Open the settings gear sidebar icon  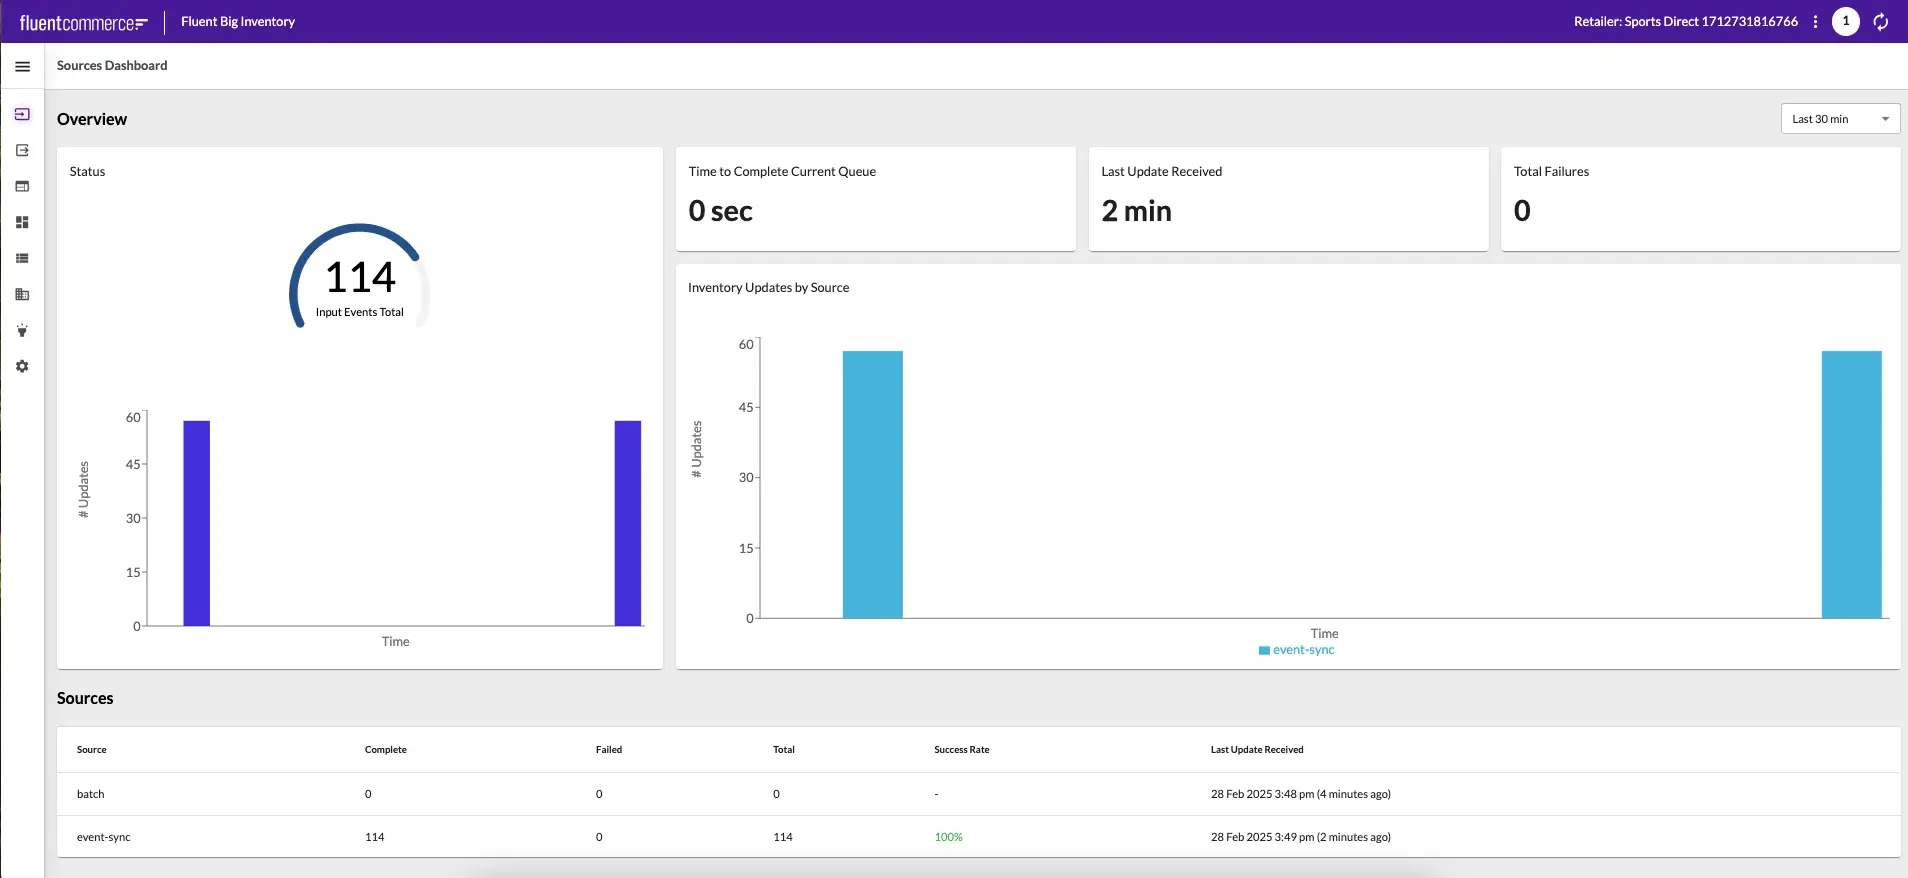coord(22,366)
